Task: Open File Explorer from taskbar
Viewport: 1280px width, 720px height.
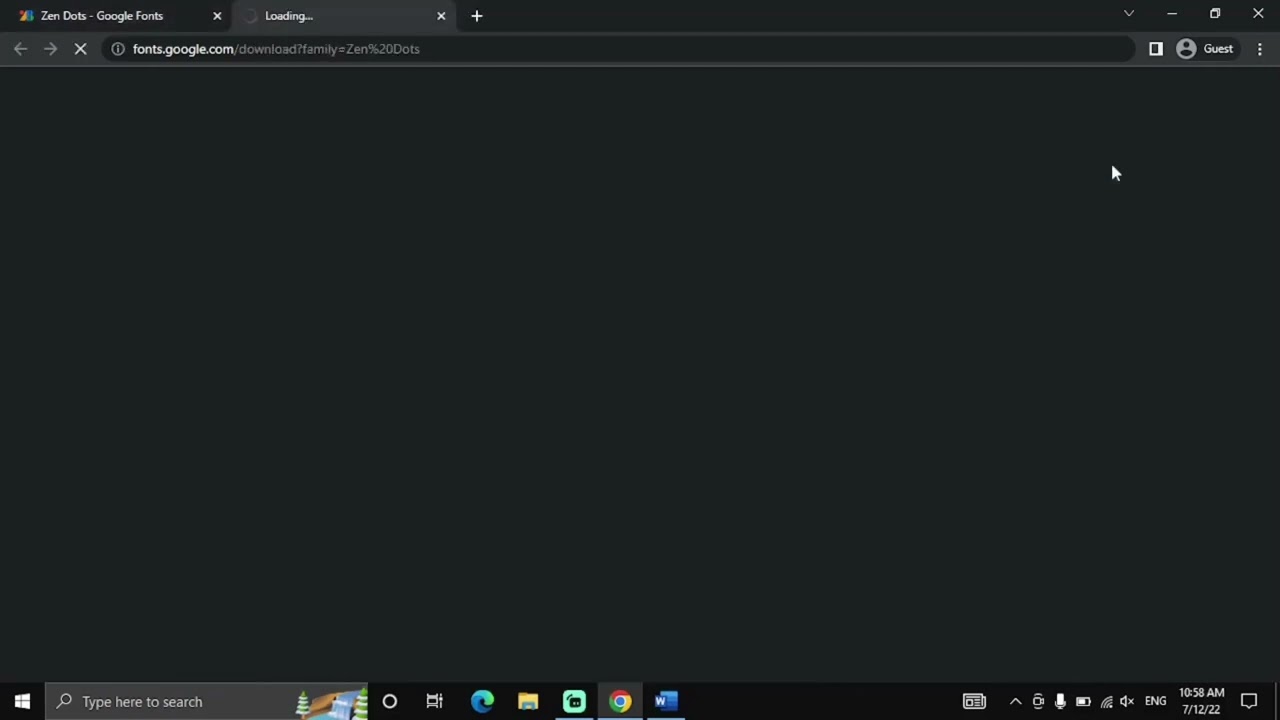Action: (x=528, y=702)
